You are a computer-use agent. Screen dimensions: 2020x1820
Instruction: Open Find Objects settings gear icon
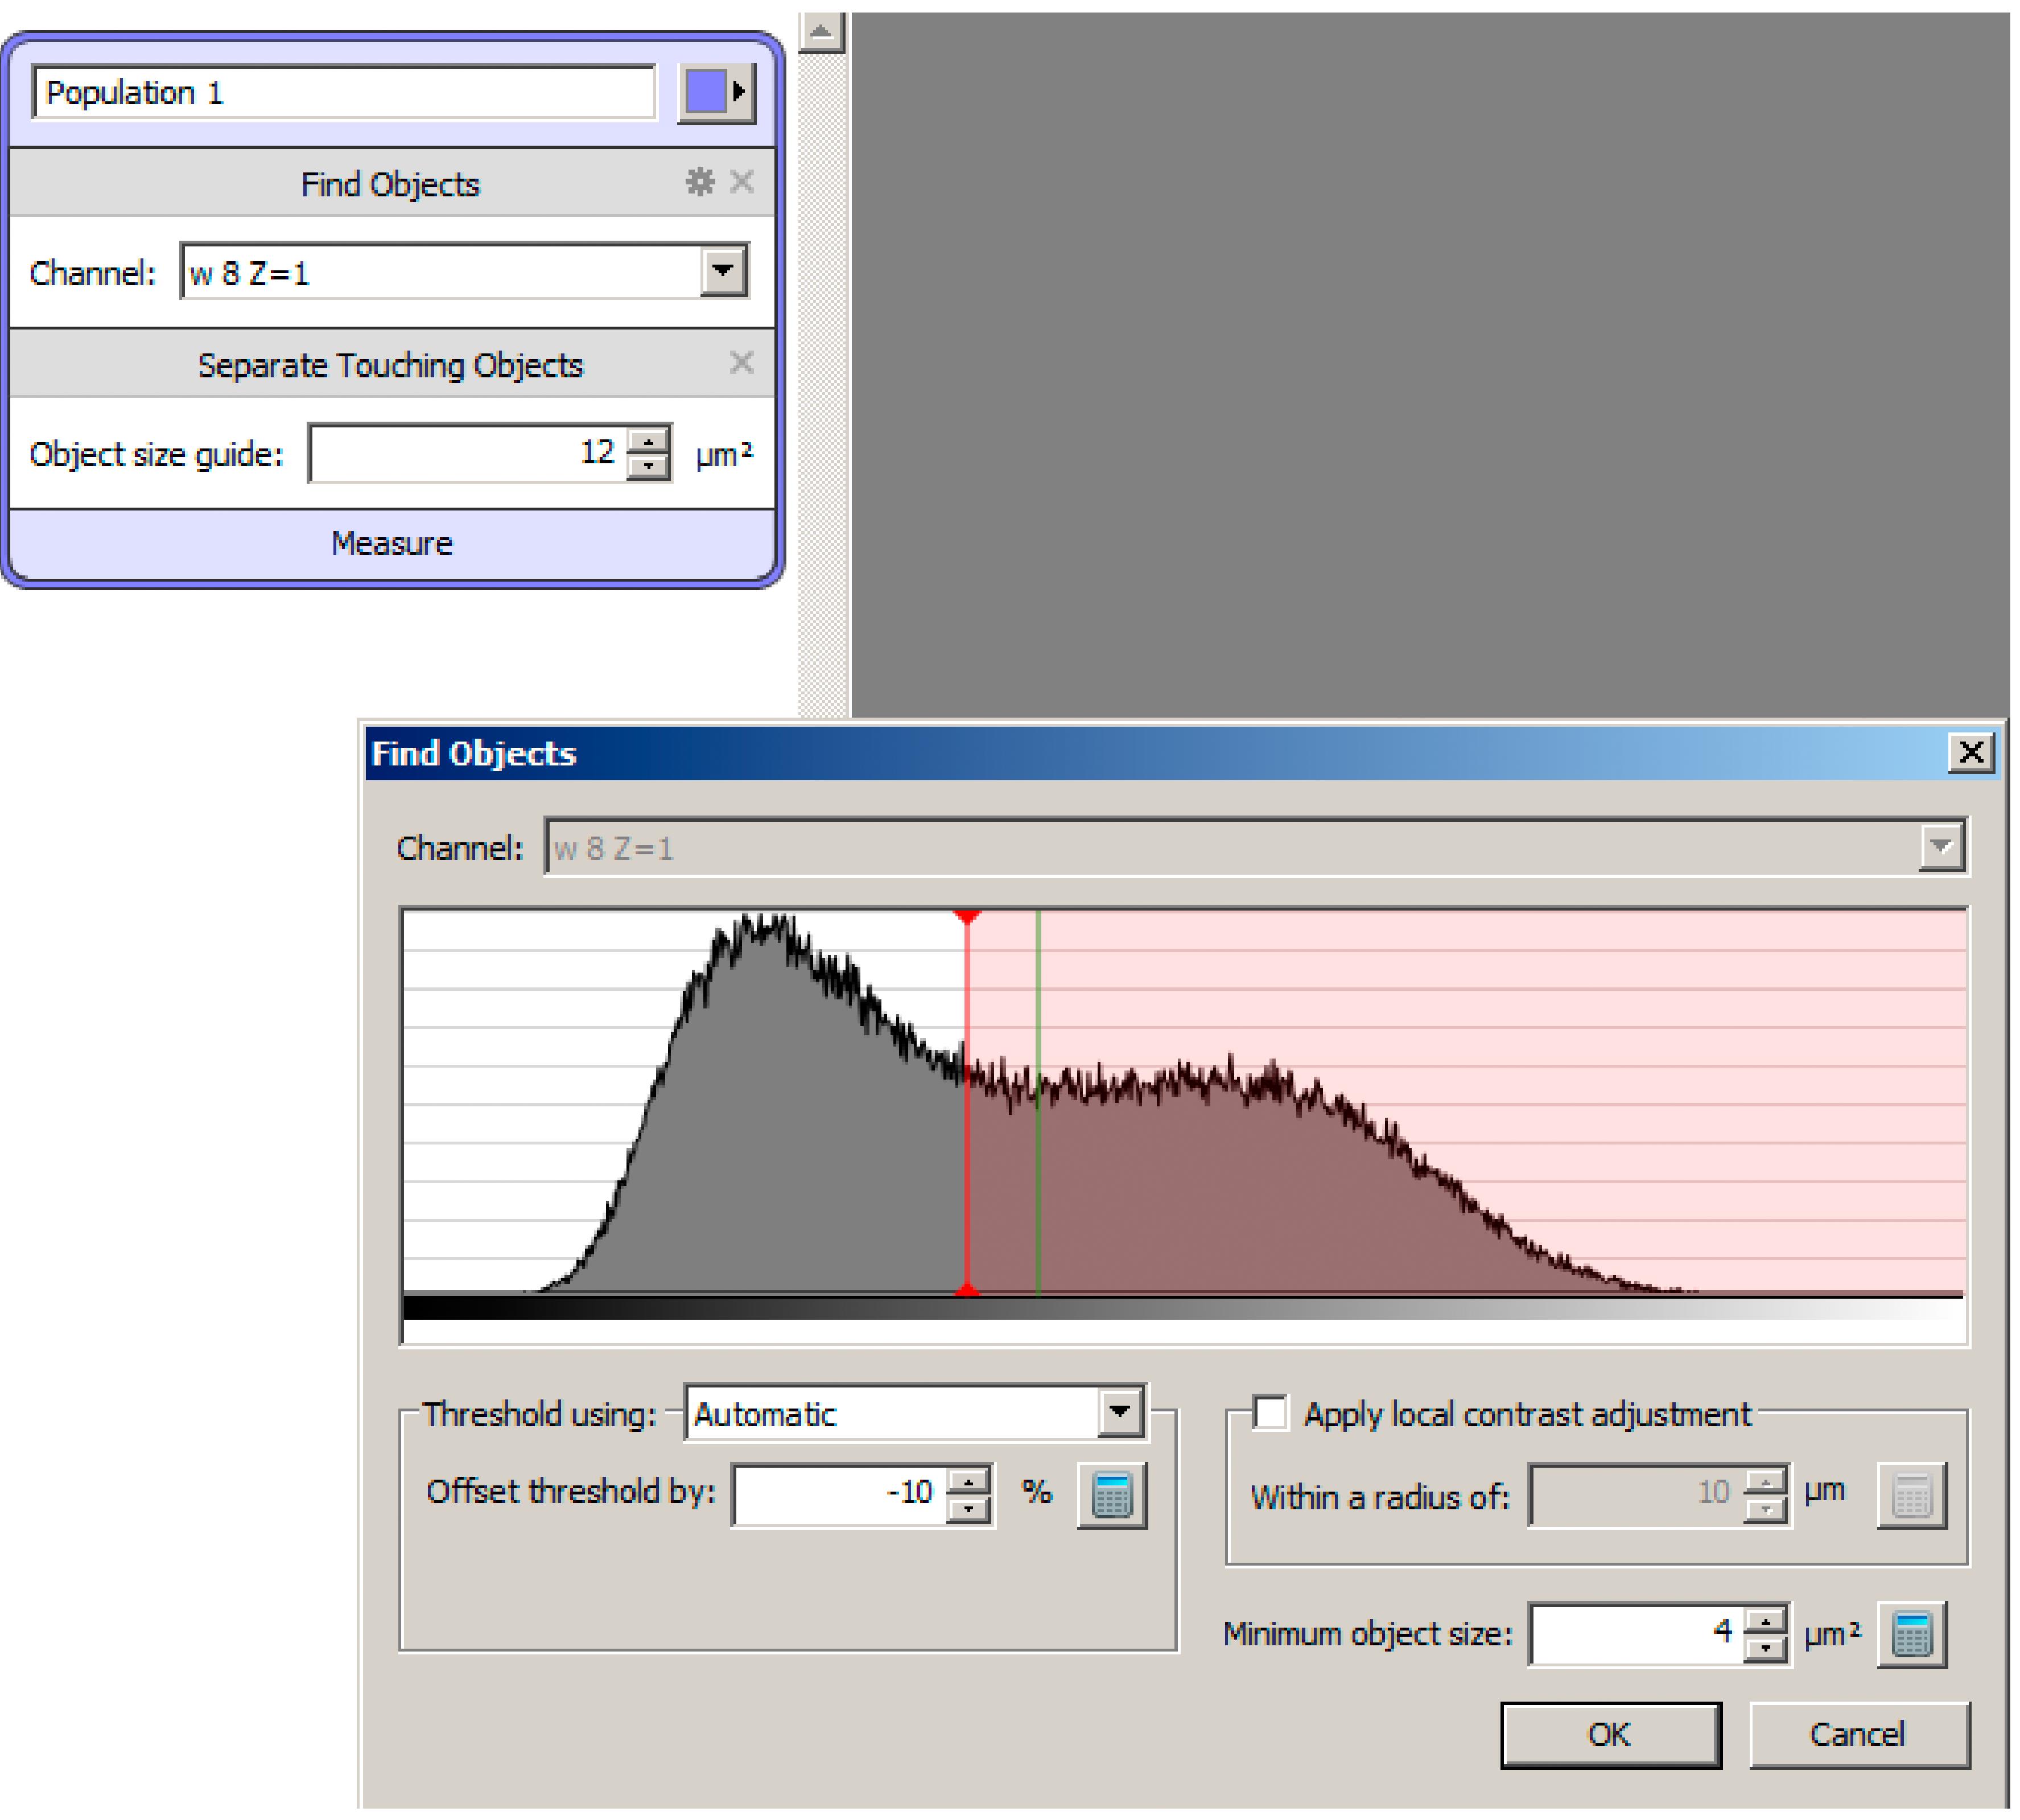699,182
